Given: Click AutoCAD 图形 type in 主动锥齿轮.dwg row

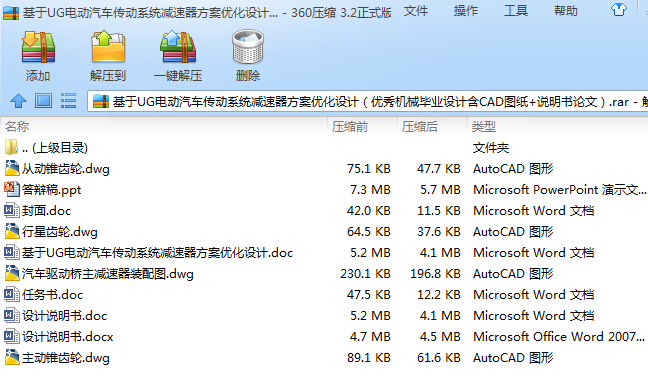Looking at the screenshot, I should coord(513,358).
